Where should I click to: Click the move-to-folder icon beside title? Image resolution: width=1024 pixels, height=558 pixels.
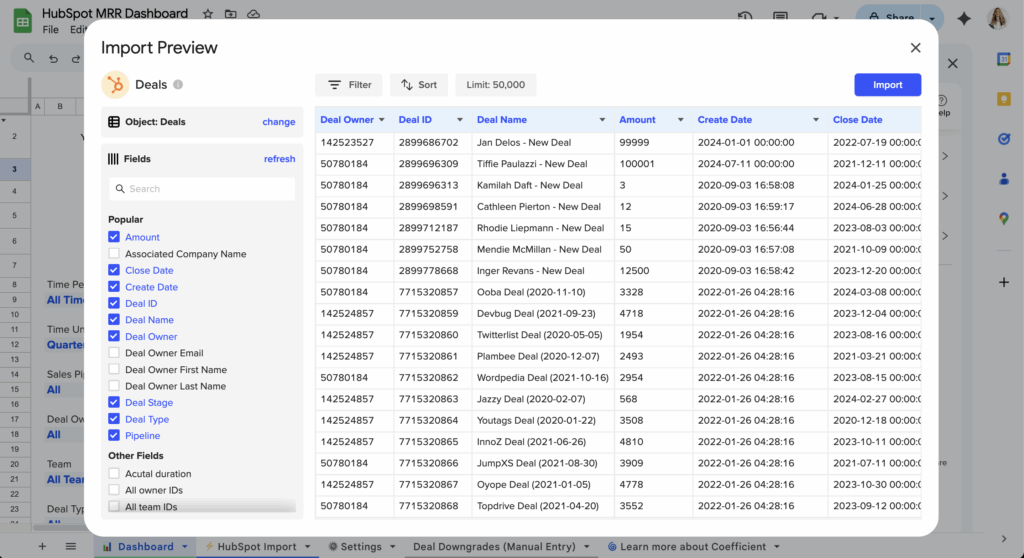point(231,14)
